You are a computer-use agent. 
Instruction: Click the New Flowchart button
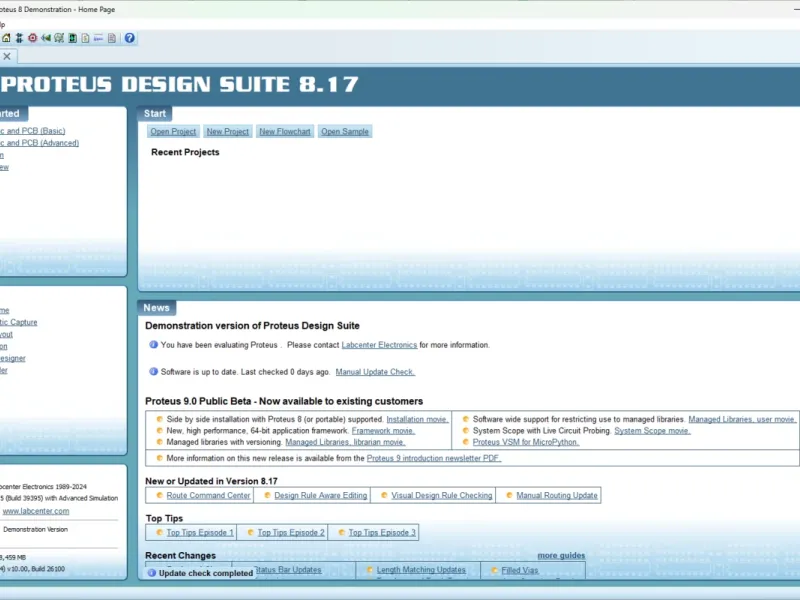pyautogui.click(x=285, y=132)
